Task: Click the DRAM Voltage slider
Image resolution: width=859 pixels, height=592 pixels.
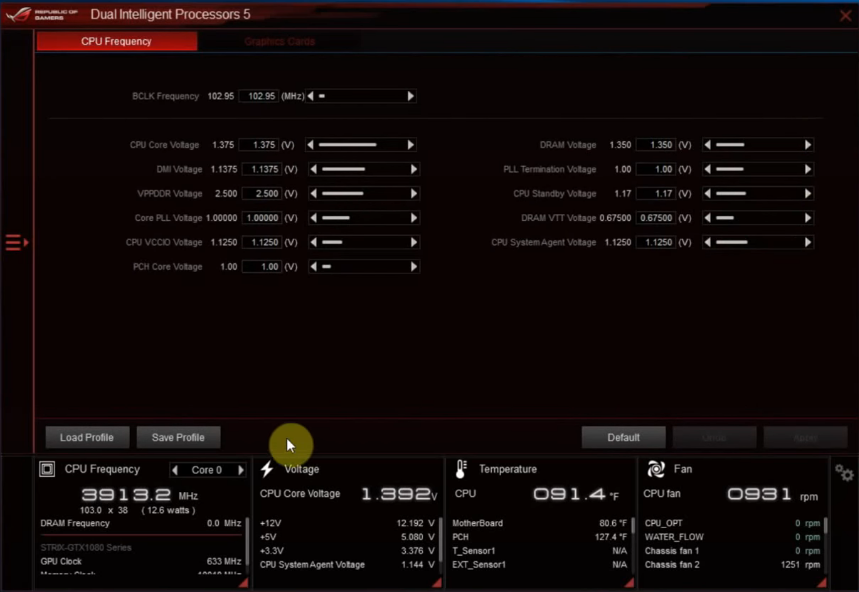Action: point(758,145)
